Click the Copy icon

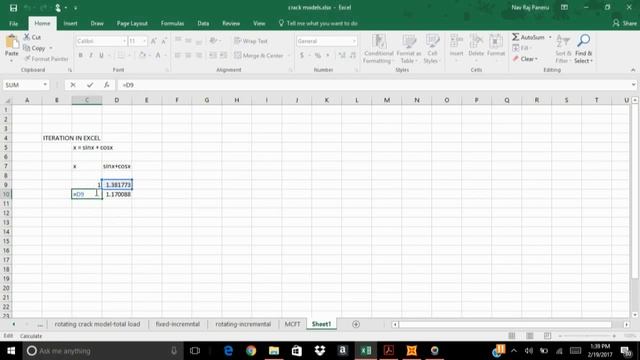pos(27,48)
